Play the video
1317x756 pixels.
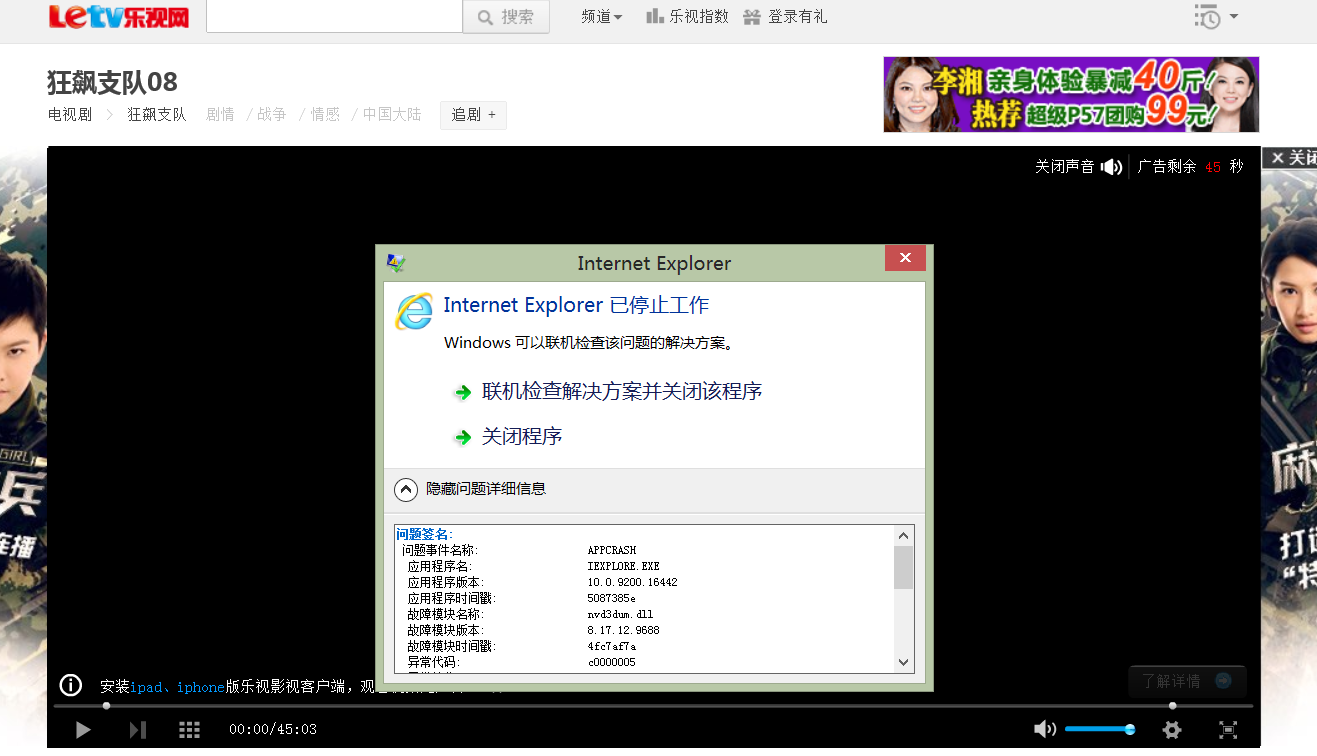tap(83, 730)
